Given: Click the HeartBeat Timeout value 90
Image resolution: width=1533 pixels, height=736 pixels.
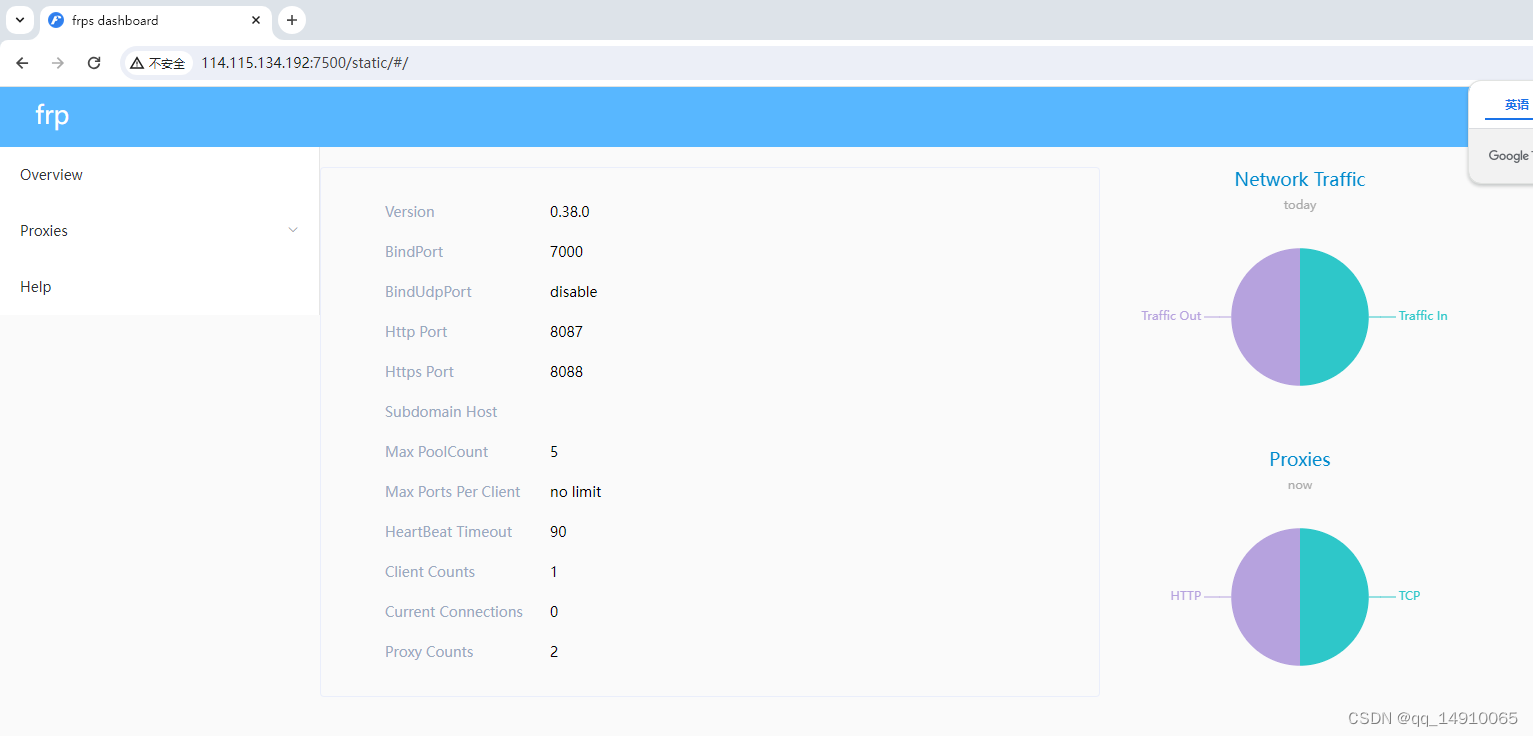Looking at the screenshot, I should 558,532.
